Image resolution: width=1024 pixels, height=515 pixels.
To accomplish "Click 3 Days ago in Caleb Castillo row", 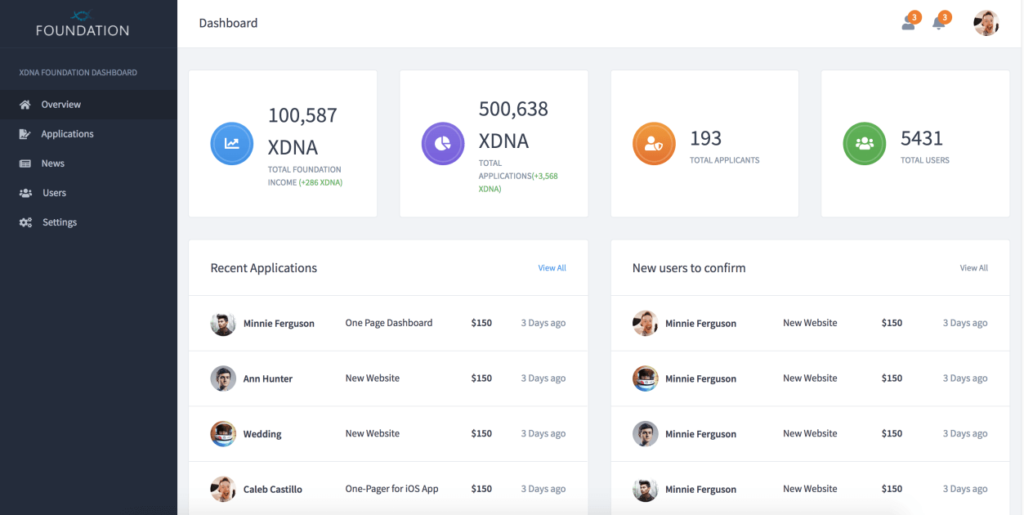I will [x=543, y=489].
